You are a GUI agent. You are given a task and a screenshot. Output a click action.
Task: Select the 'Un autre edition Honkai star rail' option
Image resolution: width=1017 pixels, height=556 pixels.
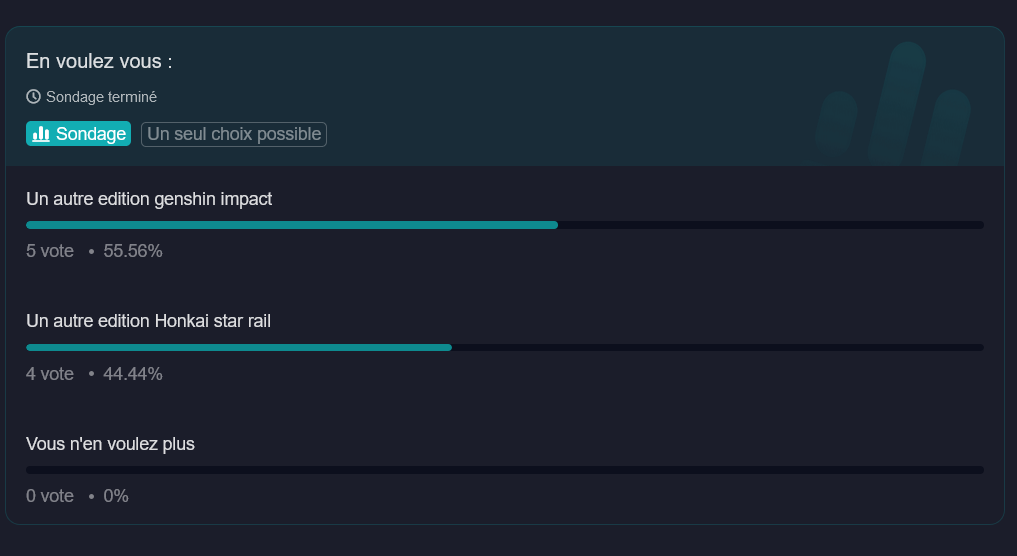pyautogui.click(x=148, y=321)
